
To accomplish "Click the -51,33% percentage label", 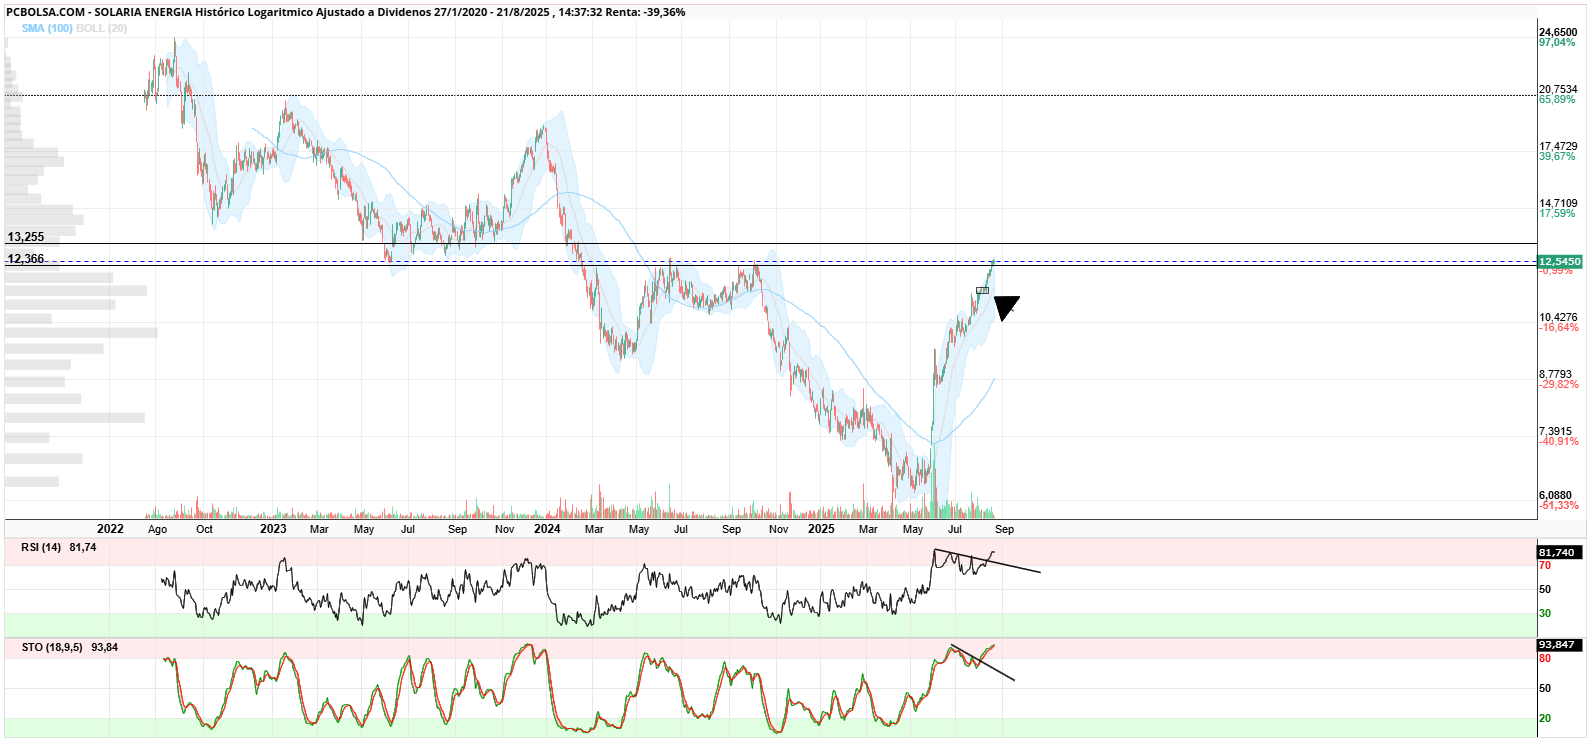I will pos(1559,506).
